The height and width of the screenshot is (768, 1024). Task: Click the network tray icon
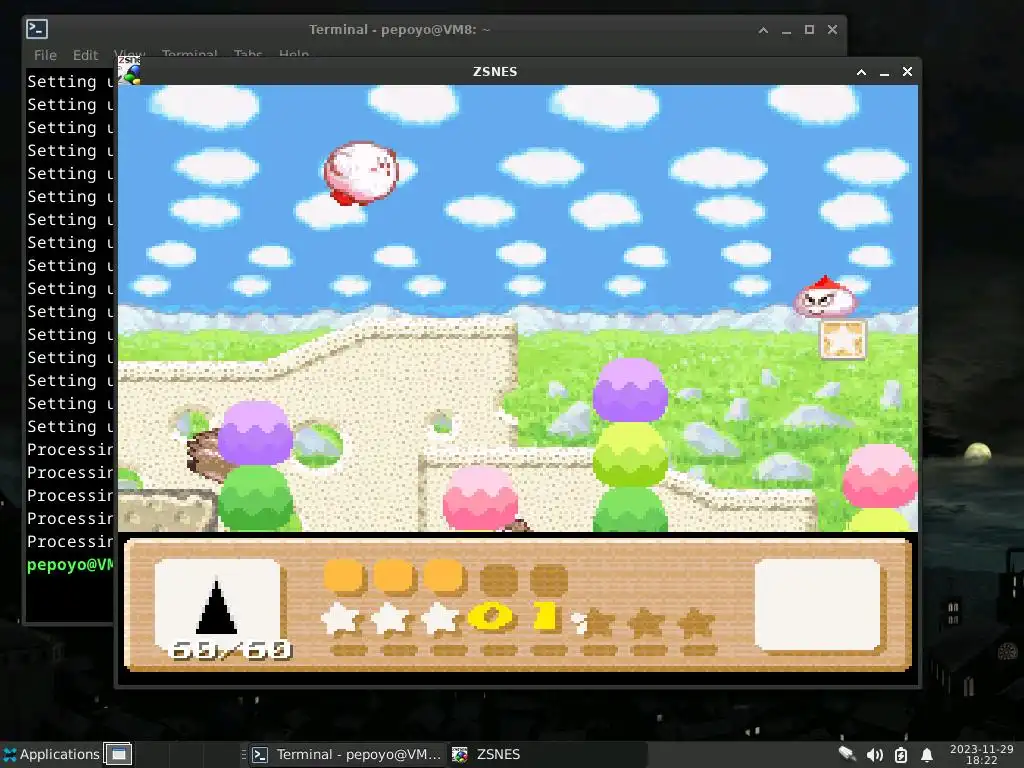pos(848,754)
